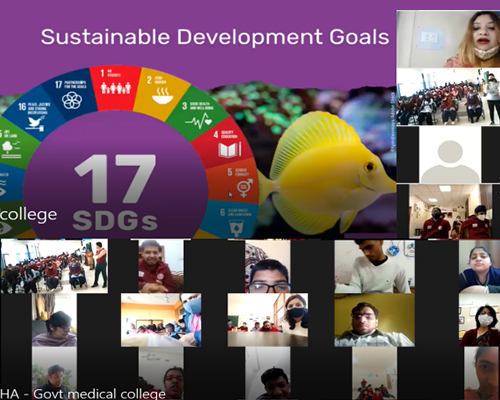Click the SDG 16 Peace dove icon
This screenshot has height=400, width=500.
(x=35, y=123)
